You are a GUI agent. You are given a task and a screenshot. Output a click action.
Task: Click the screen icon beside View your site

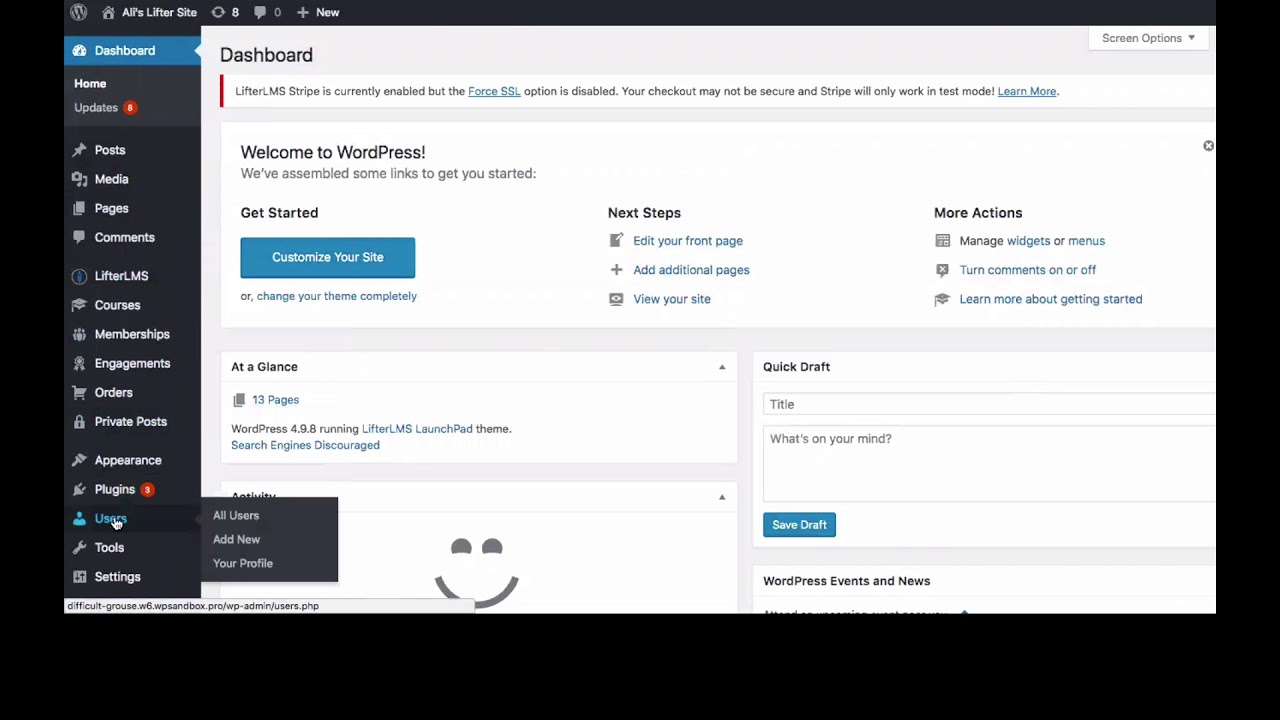pos(616,299)
